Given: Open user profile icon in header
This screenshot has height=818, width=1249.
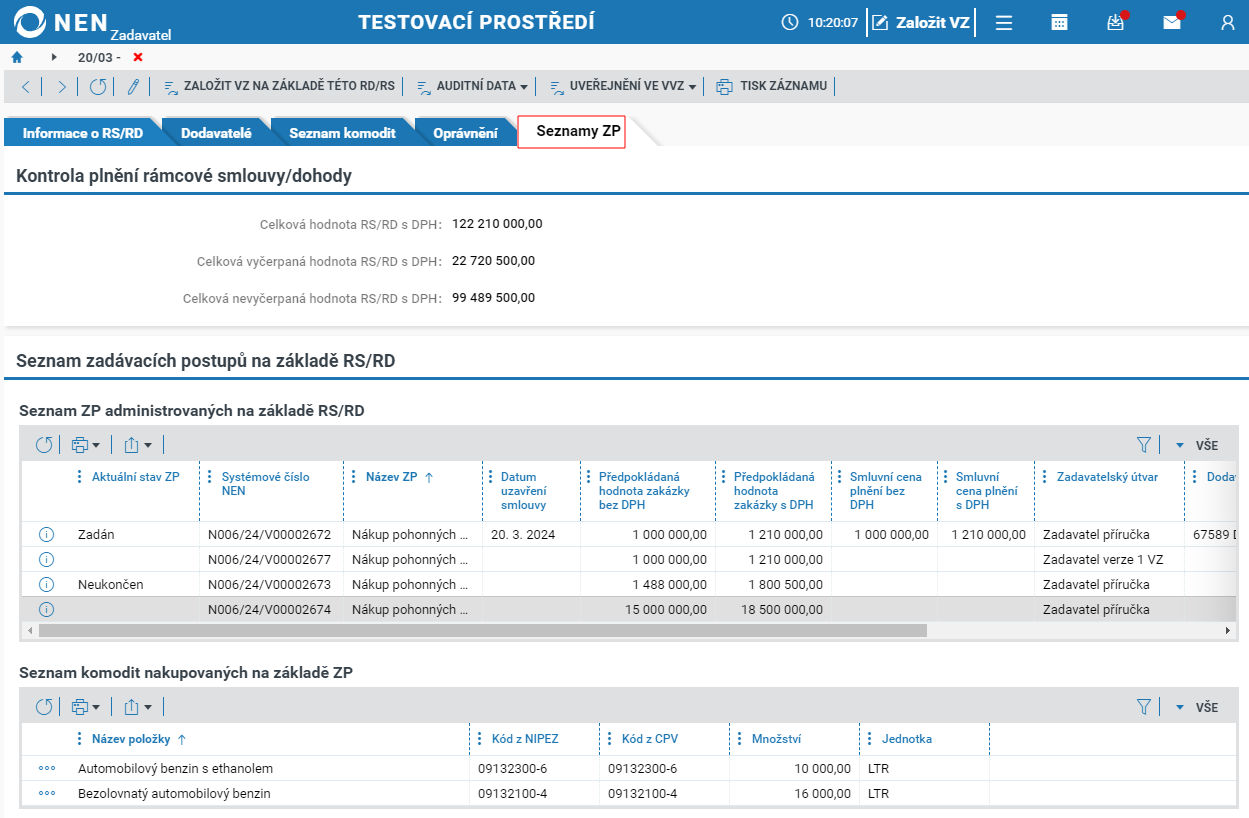Looking at the screenshot, I should [1228, 22].
